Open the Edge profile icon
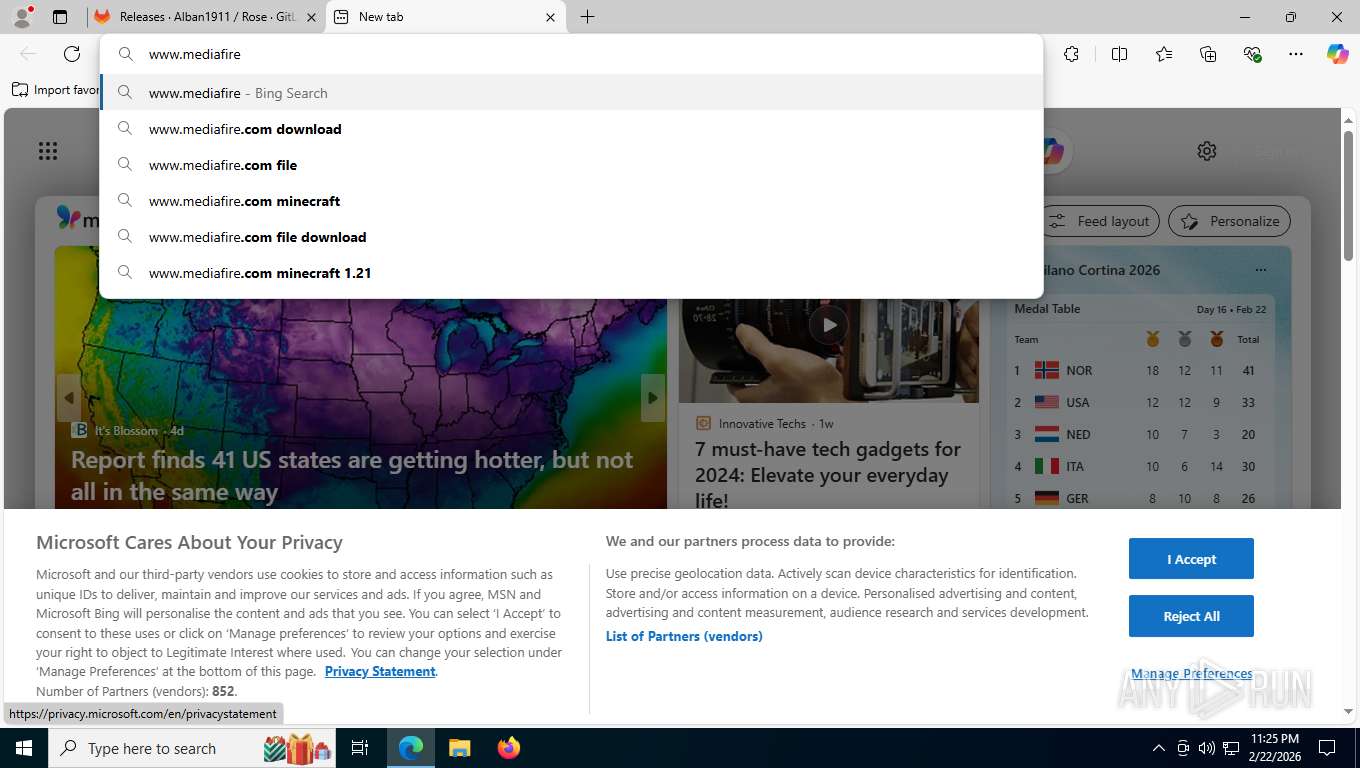 click(x=21, y=16)
